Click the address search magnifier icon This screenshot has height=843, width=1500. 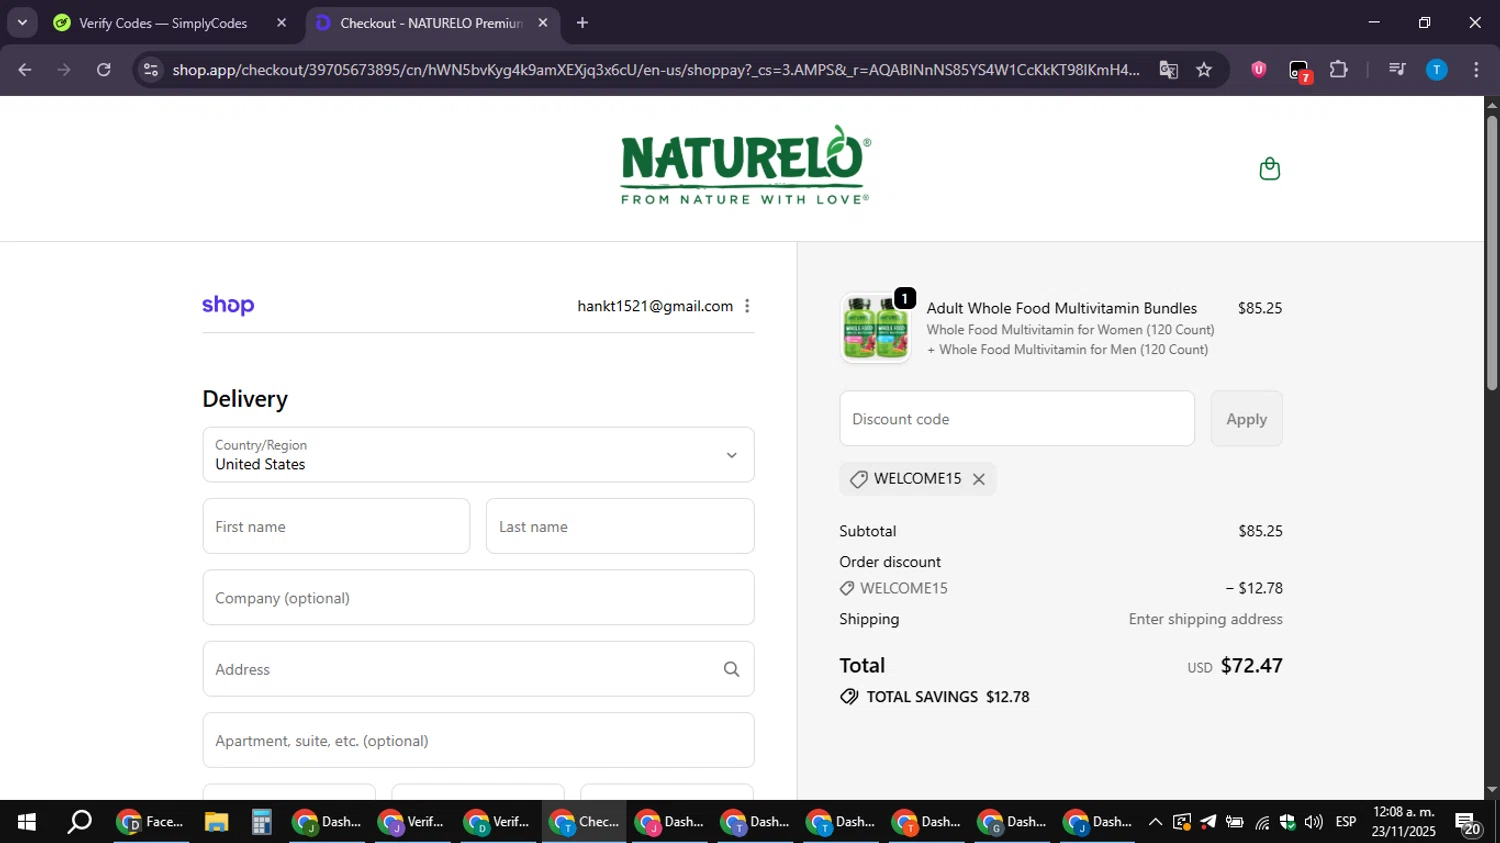(x=731, y=669)
